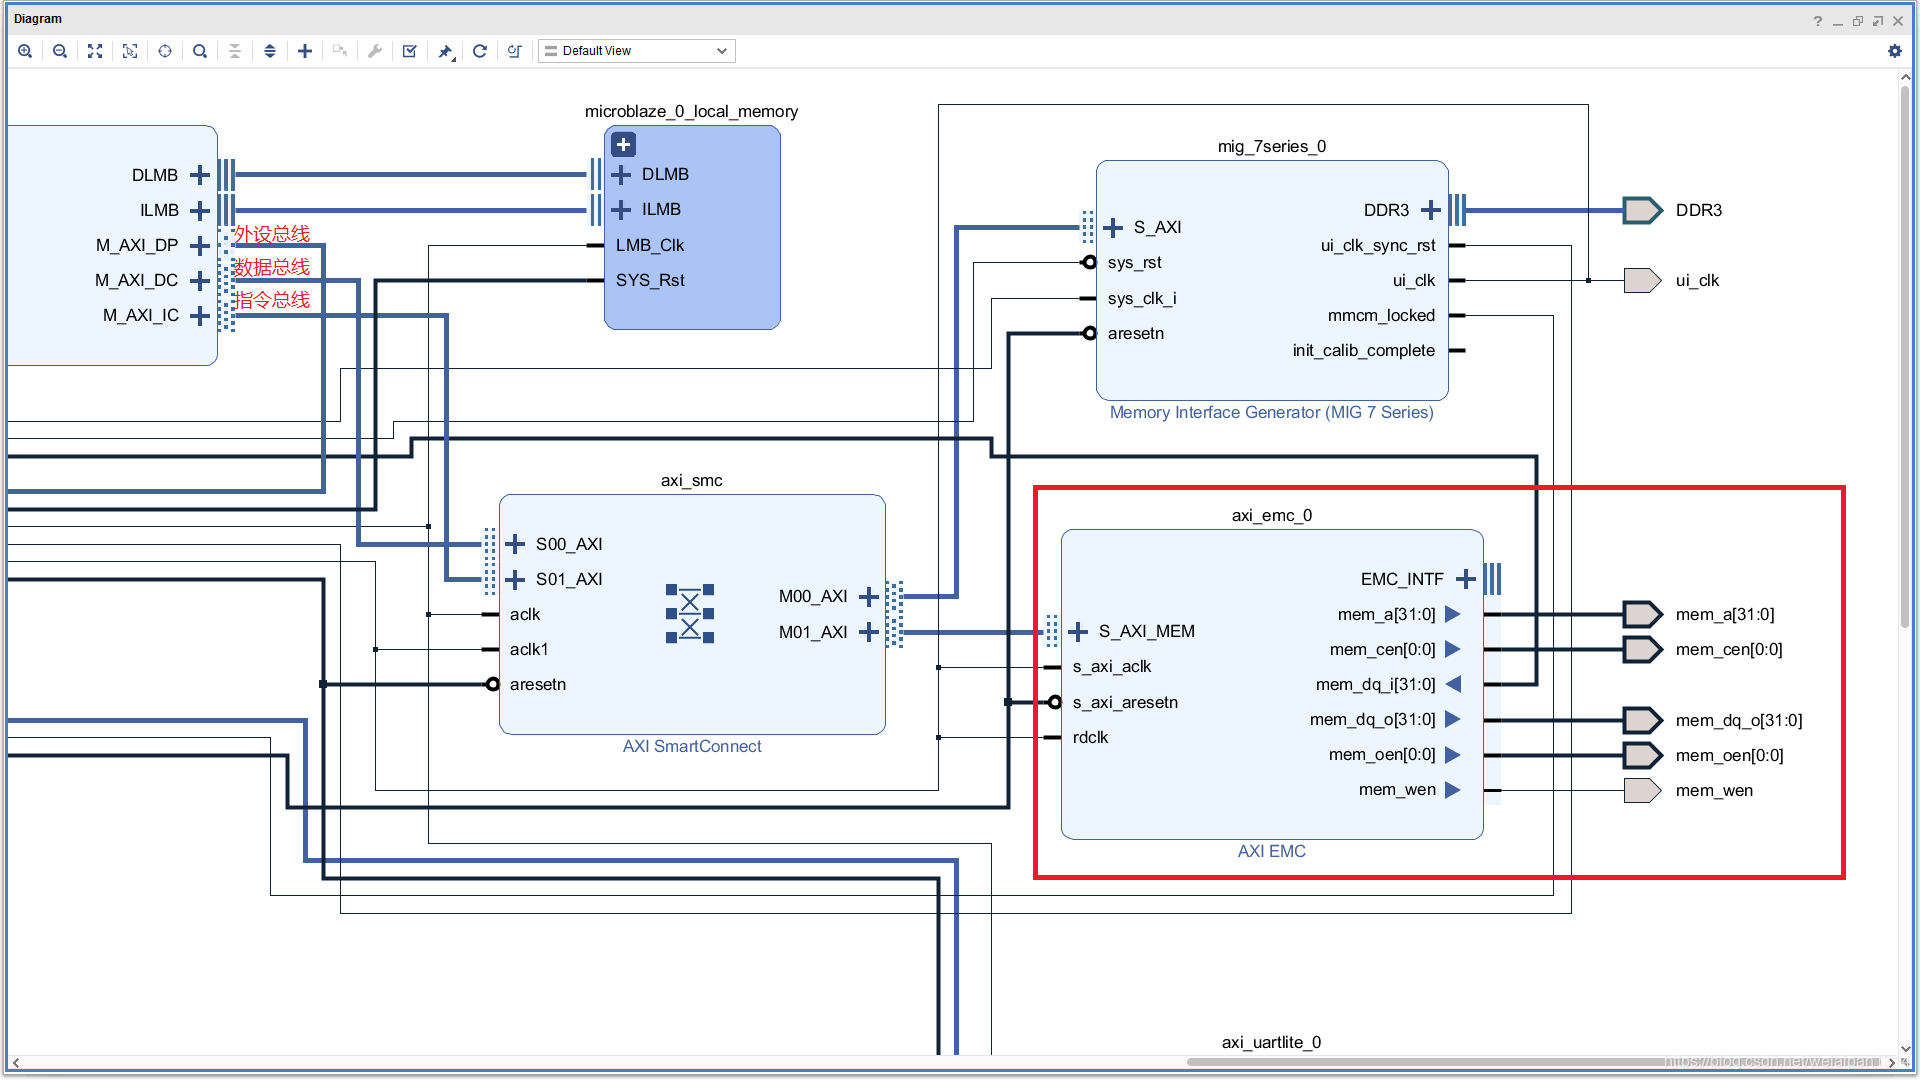Click the Regenerate Layout refresh icon

480,51
